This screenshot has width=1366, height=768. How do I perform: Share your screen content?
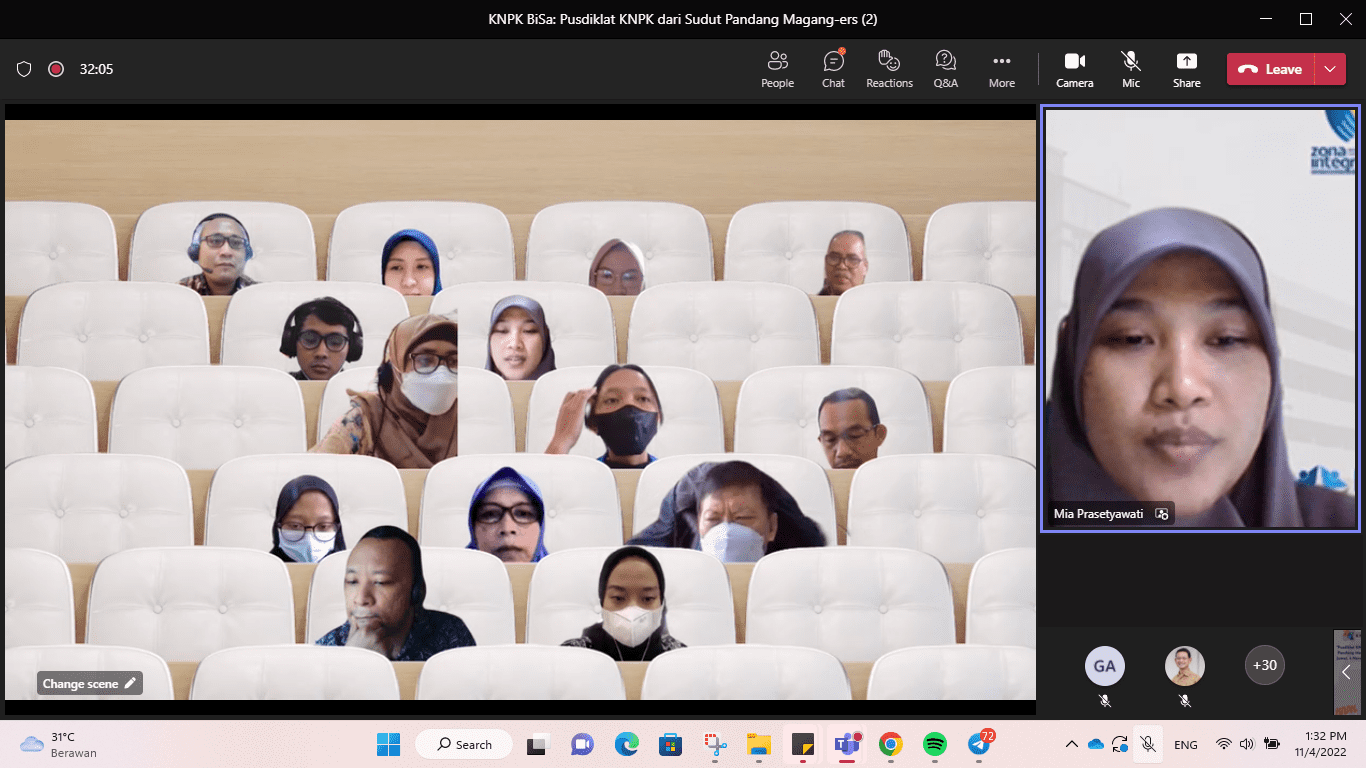point(1186,69)
